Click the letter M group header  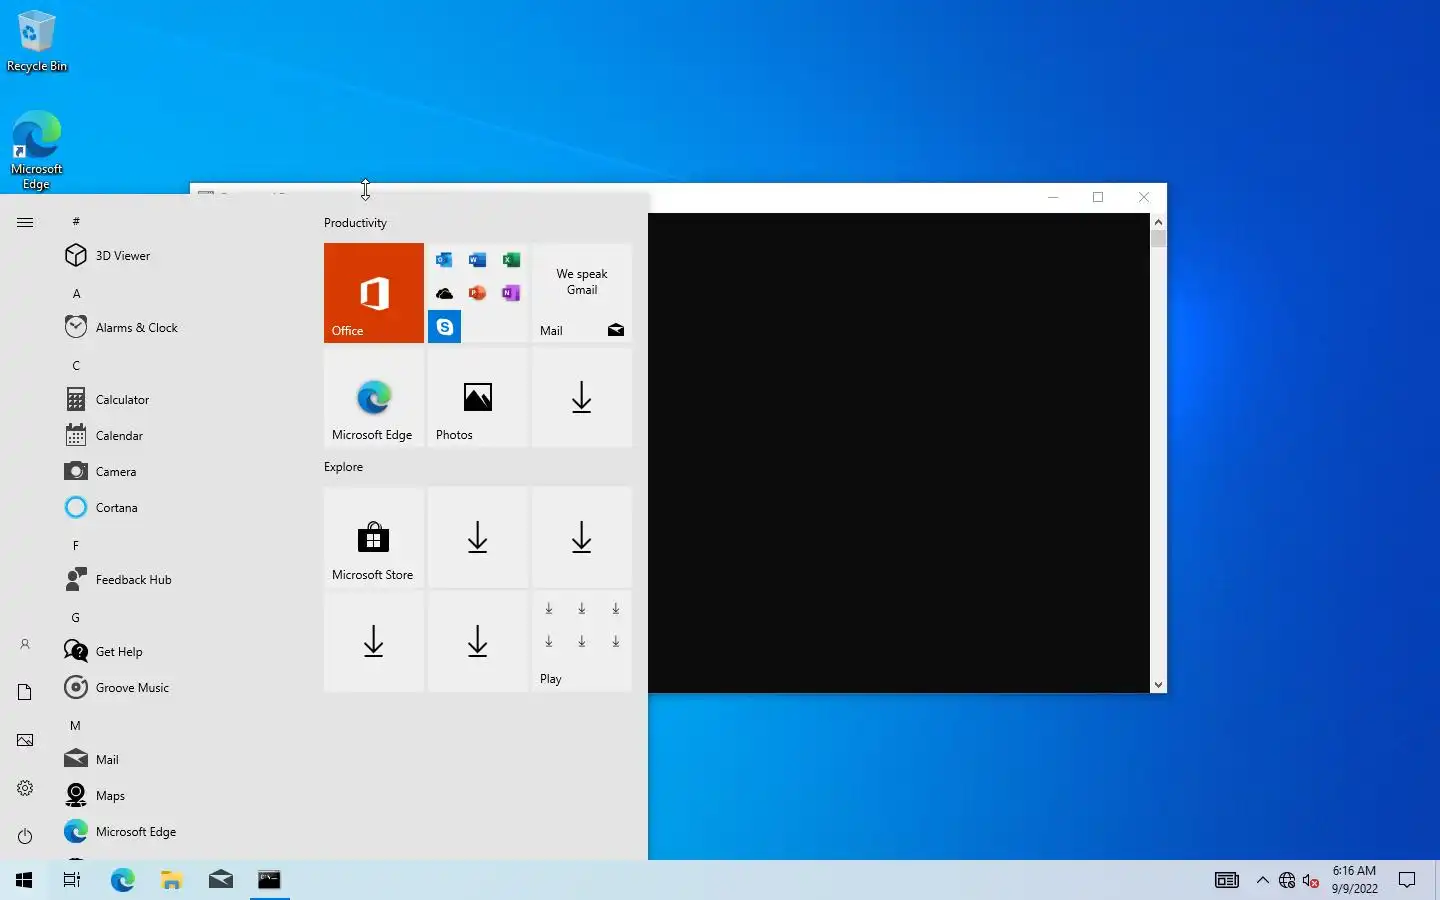point(76,725)
